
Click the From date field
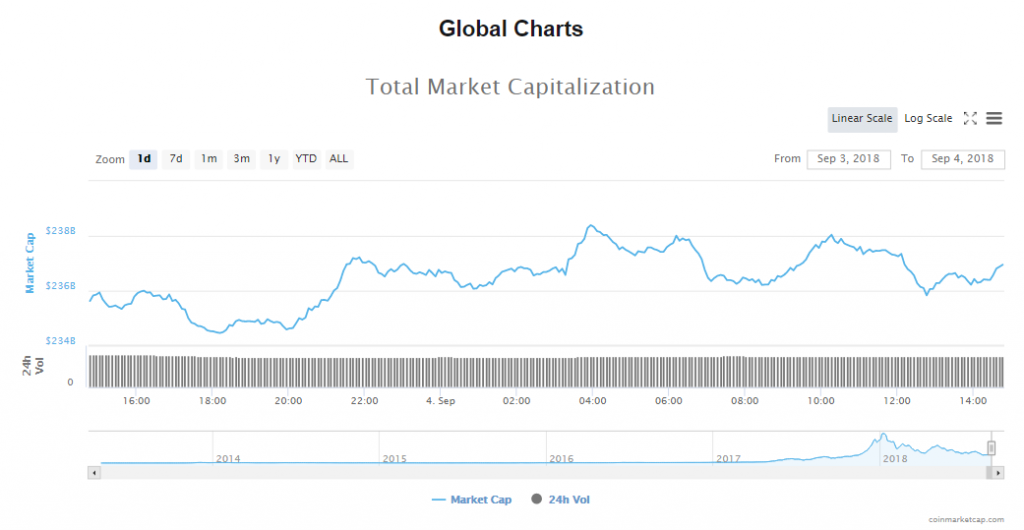[x=848, y=159]
